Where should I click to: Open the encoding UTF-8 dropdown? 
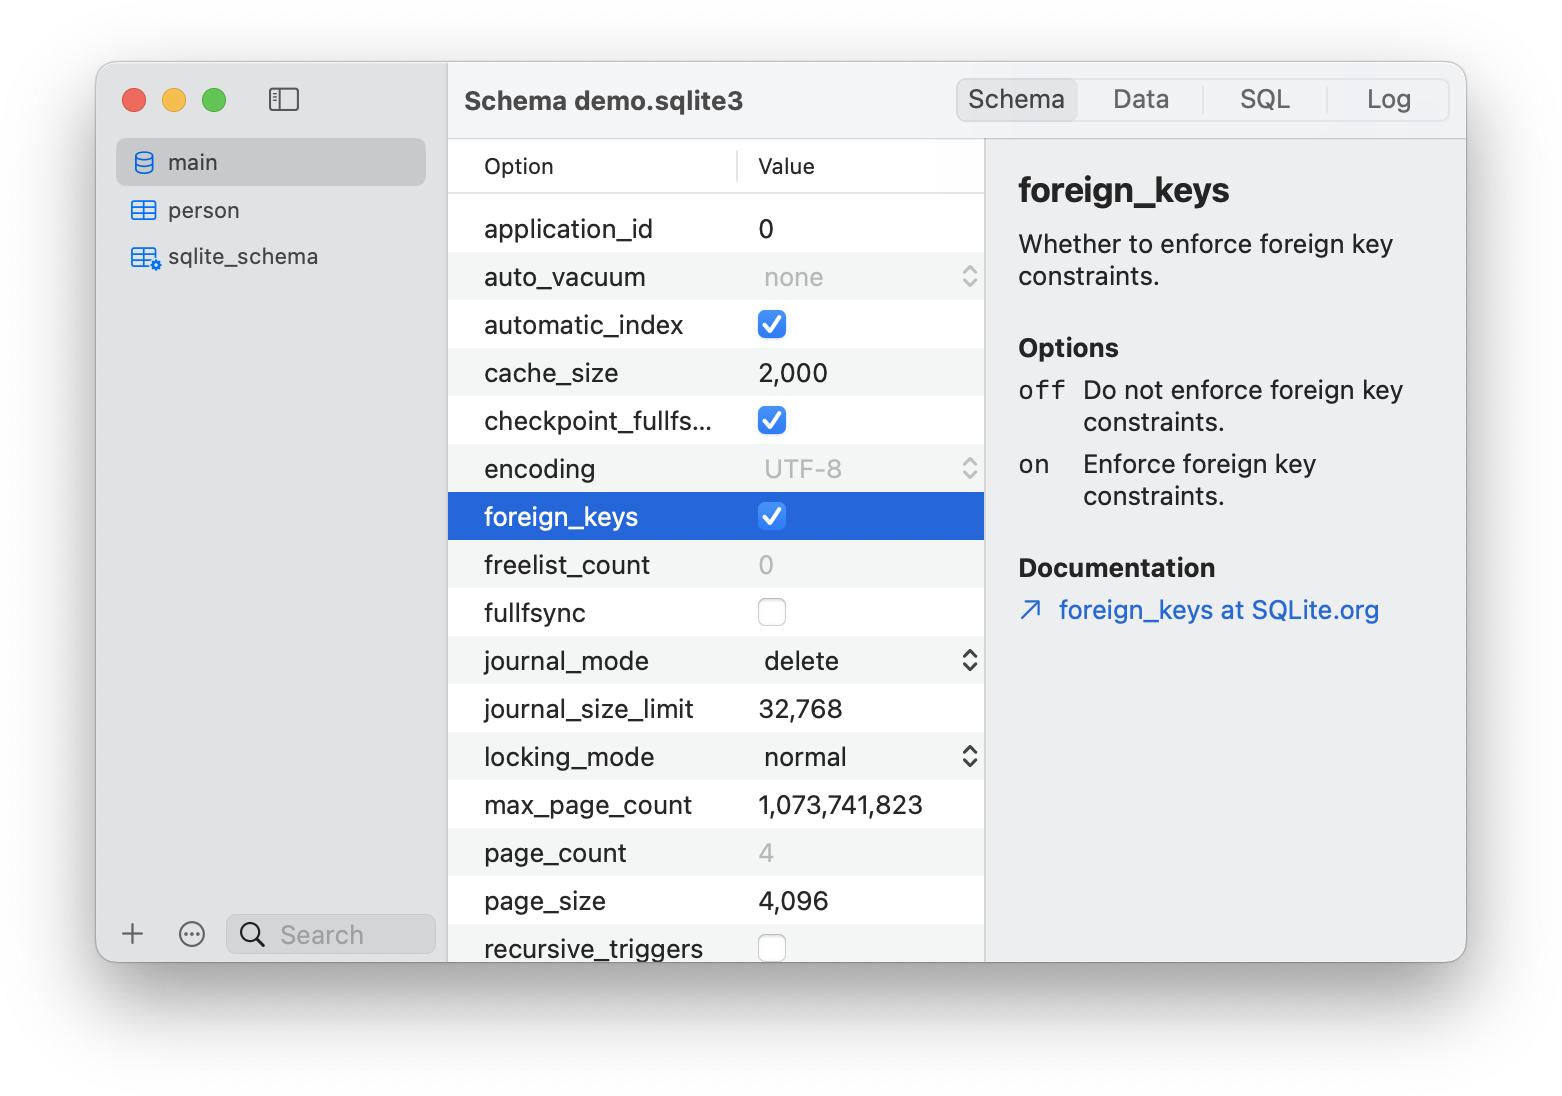coord(868,469)
